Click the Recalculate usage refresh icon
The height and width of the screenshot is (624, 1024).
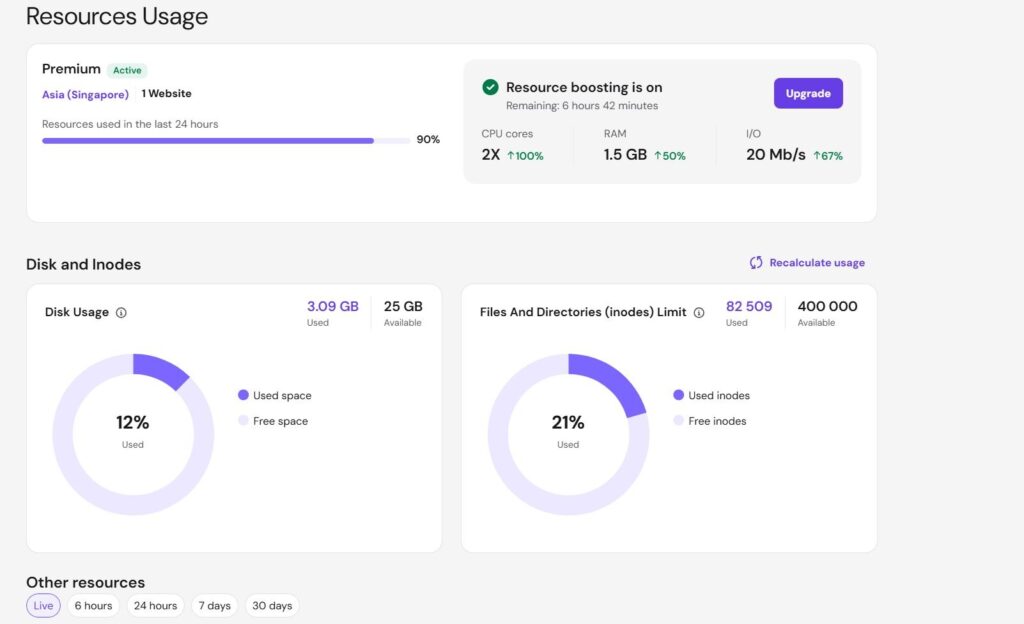(x=756, y=263)
